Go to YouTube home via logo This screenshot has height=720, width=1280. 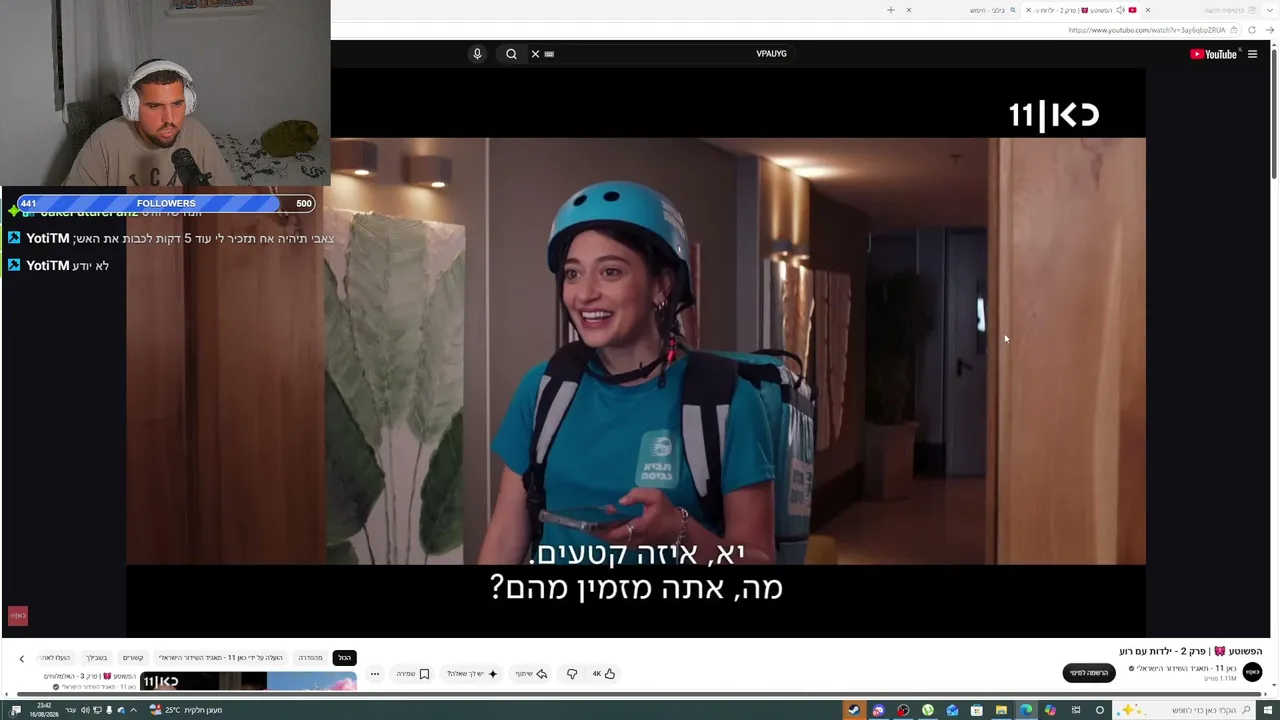[x=1213, y=54]
